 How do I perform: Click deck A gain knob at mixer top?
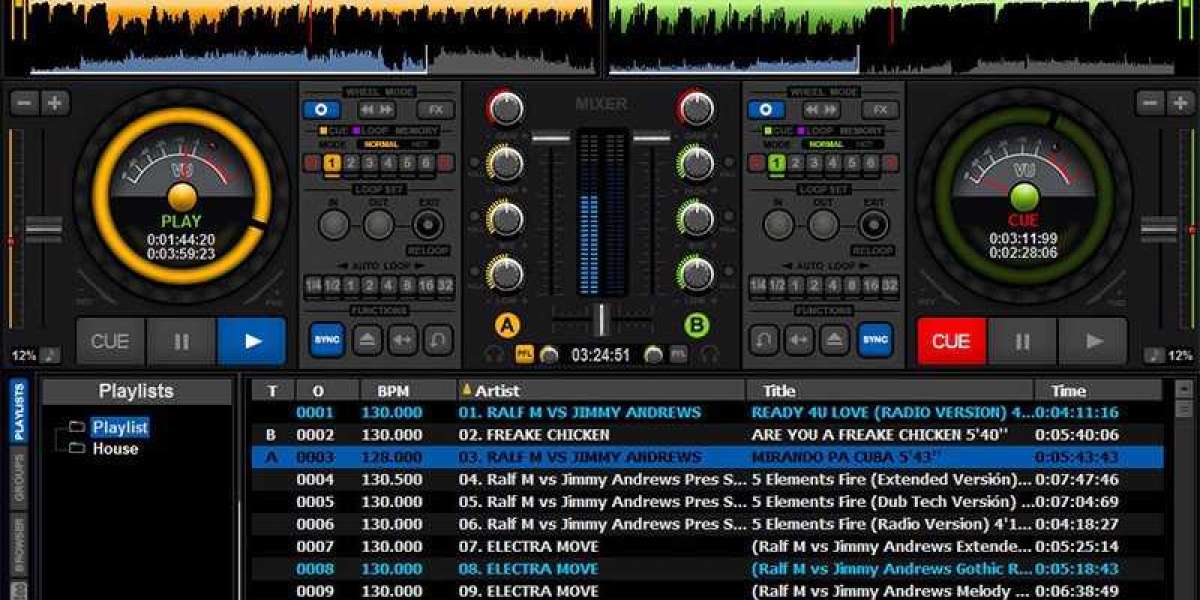(506, 107)
